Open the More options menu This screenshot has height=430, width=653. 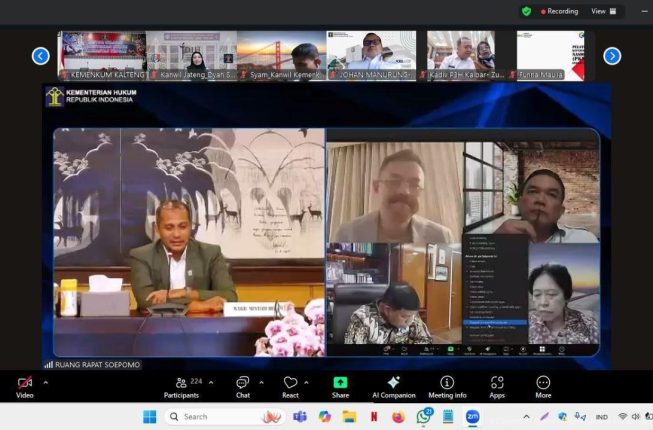(x=543, y=387)
